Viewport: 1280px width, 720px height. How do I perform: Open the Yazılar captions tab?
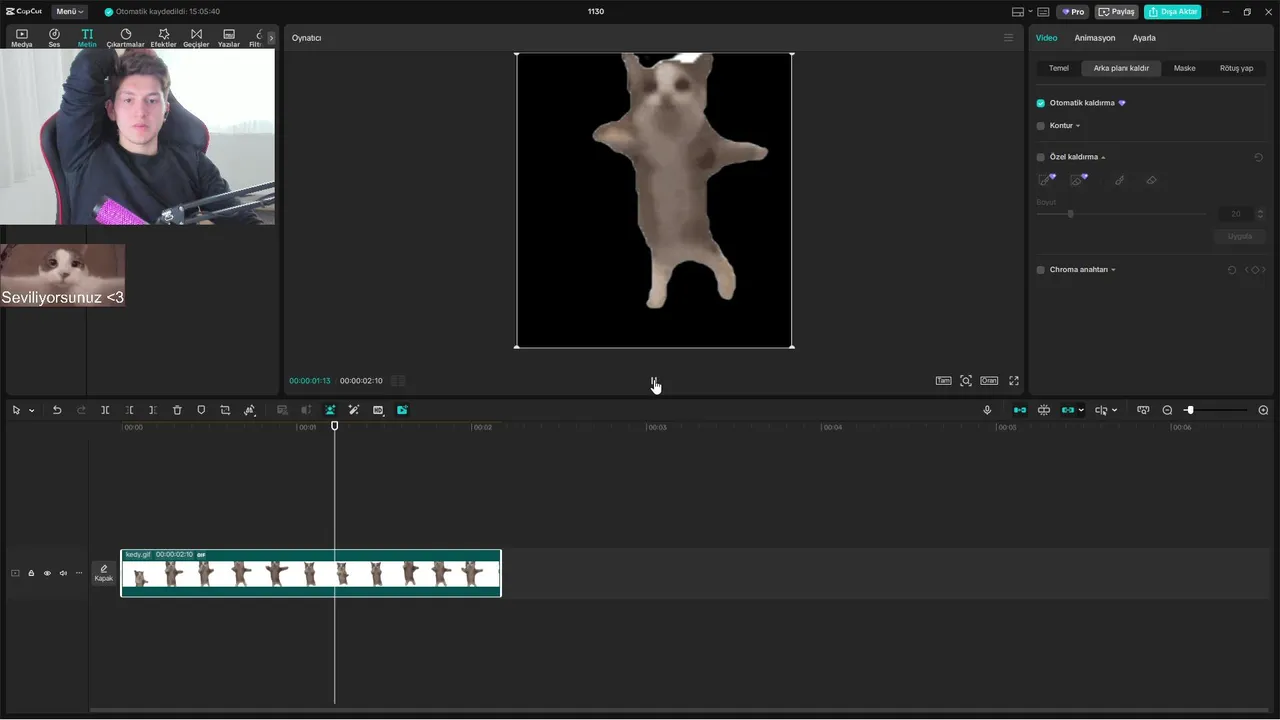point(229,38)
